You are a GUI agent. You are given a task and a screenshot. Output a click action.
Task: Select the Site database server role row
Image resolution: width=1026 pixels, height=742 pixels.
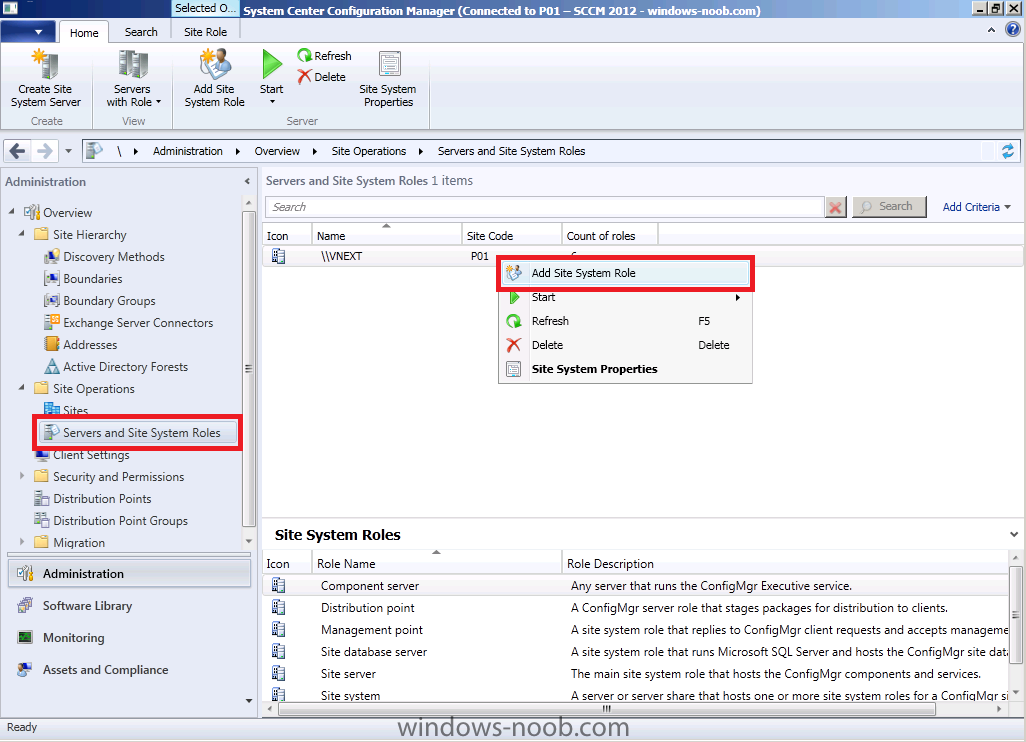click(x=635, y=652)
